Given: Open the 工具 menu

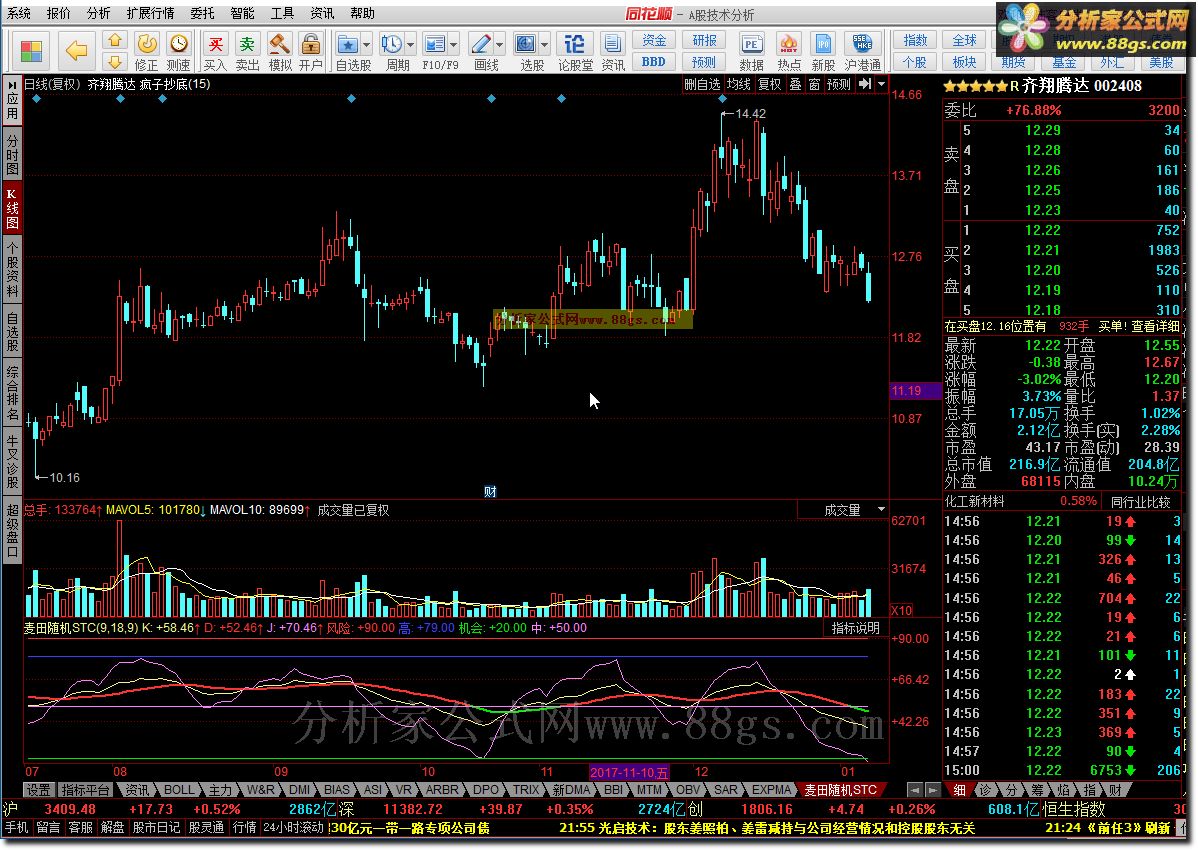Looking at the screenshot, I should 282,13.
